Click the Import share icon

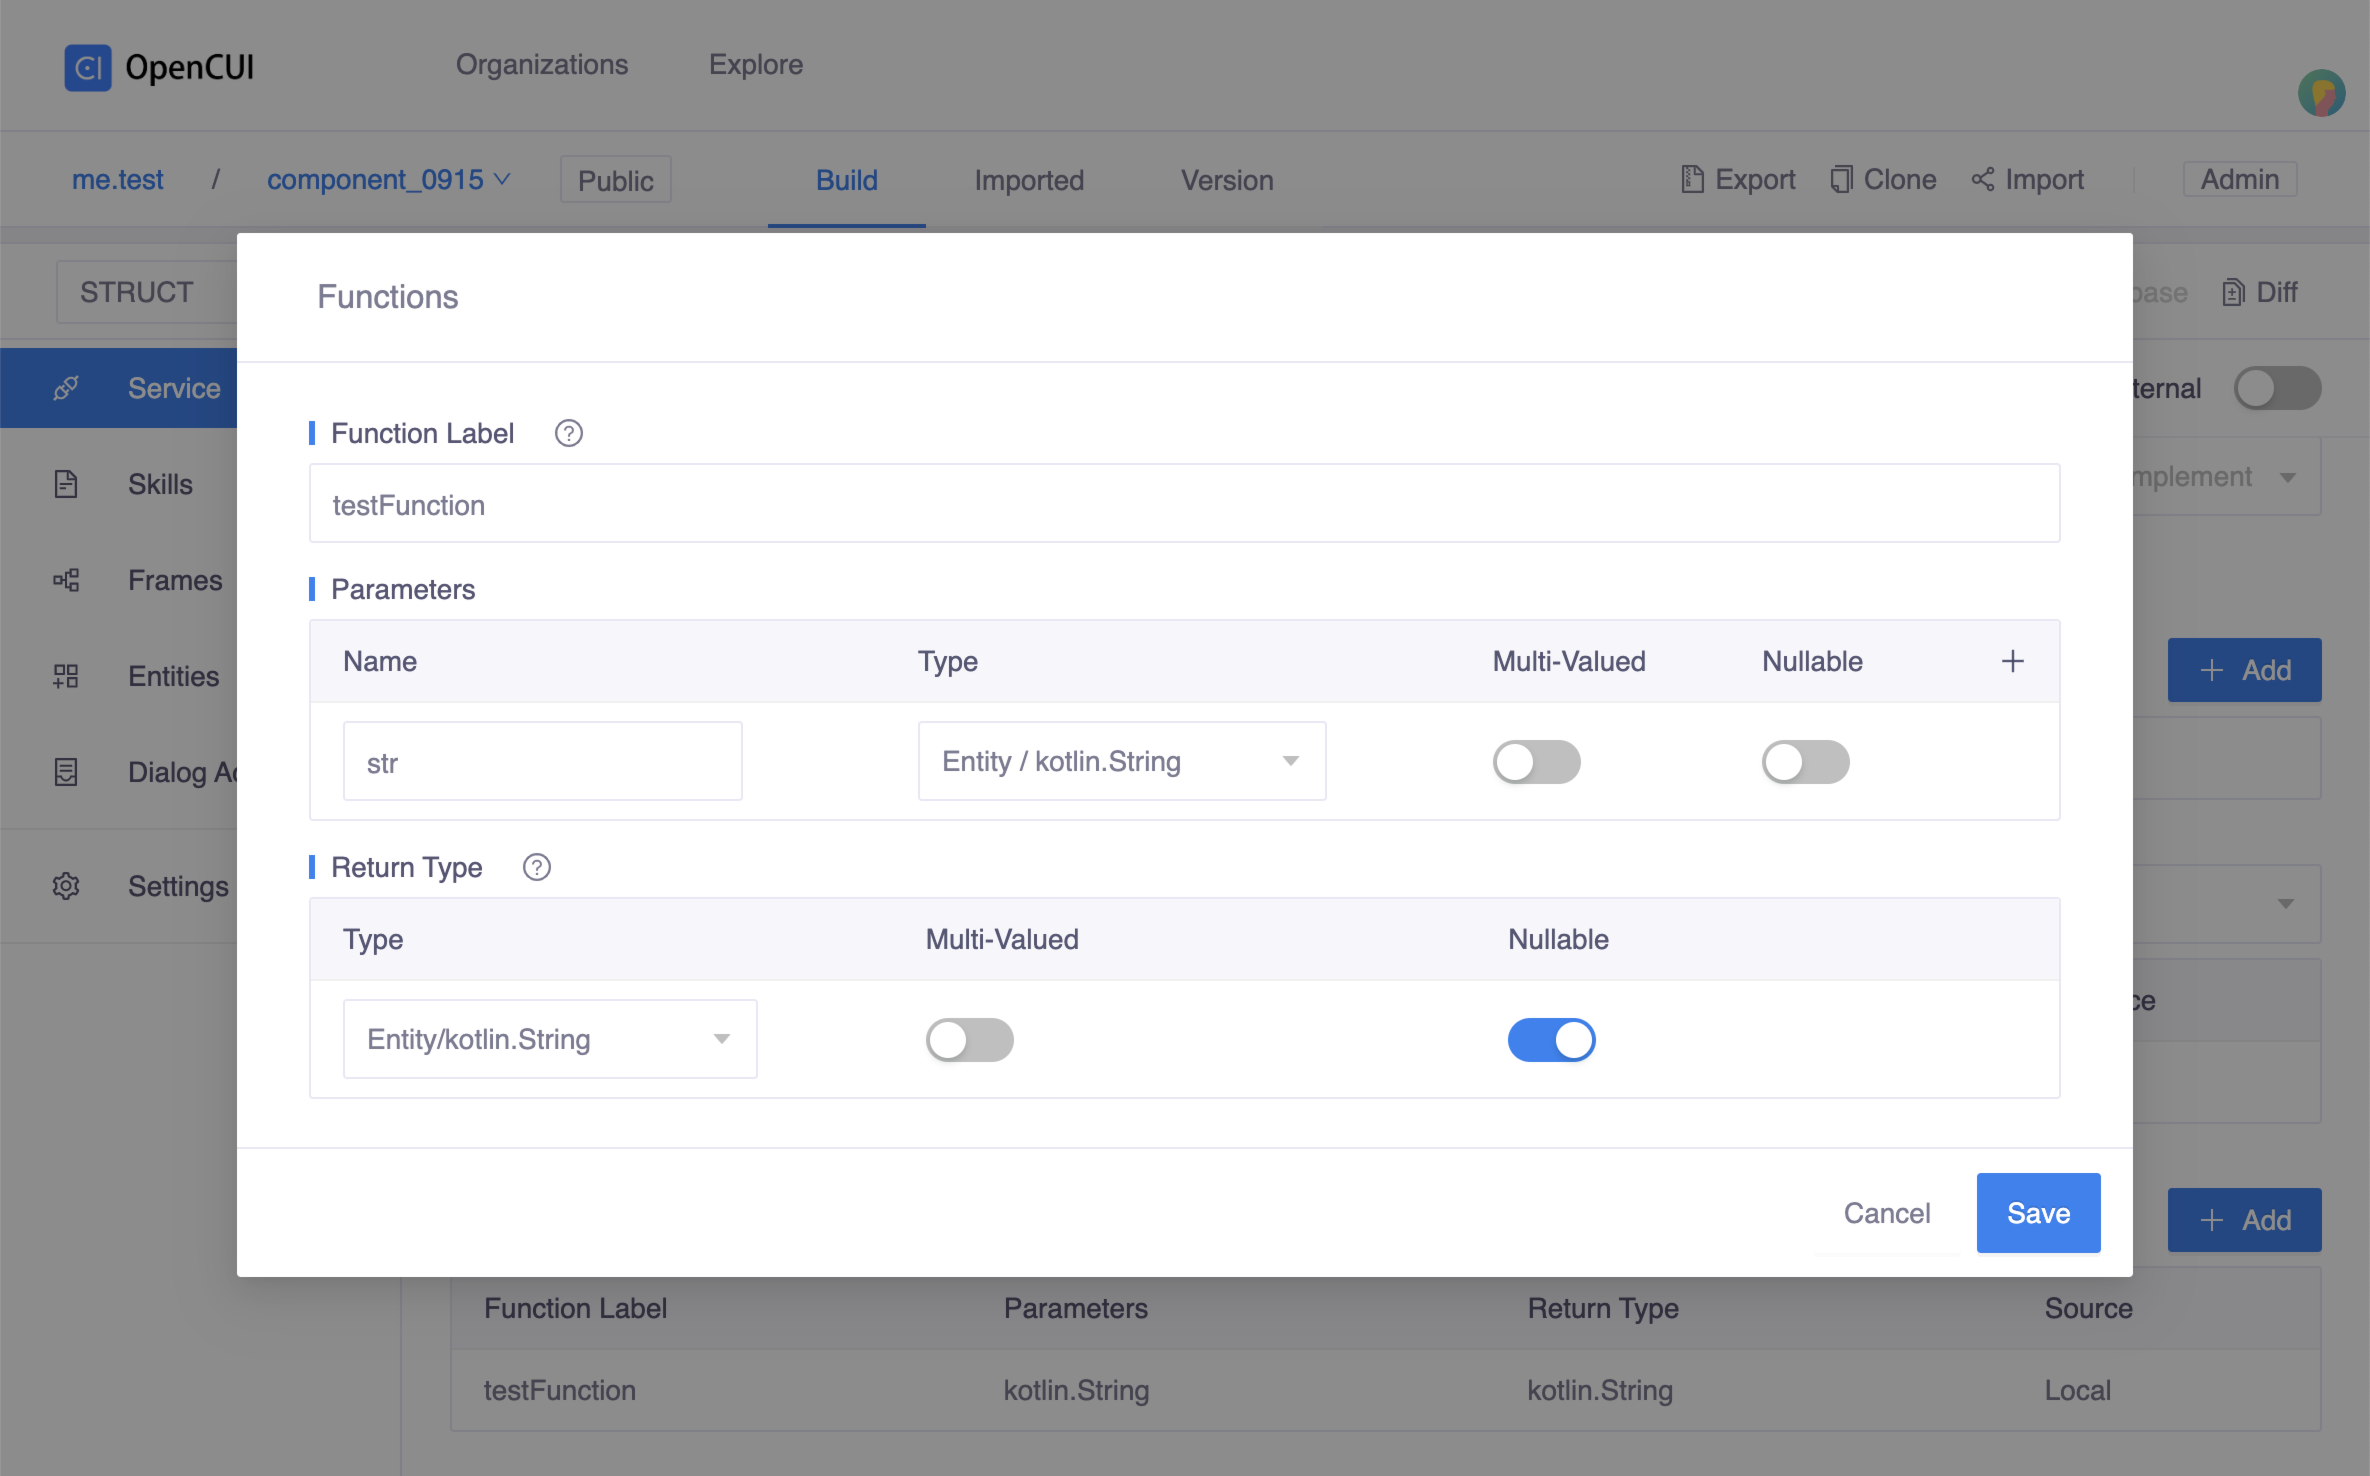point(1982,180)
